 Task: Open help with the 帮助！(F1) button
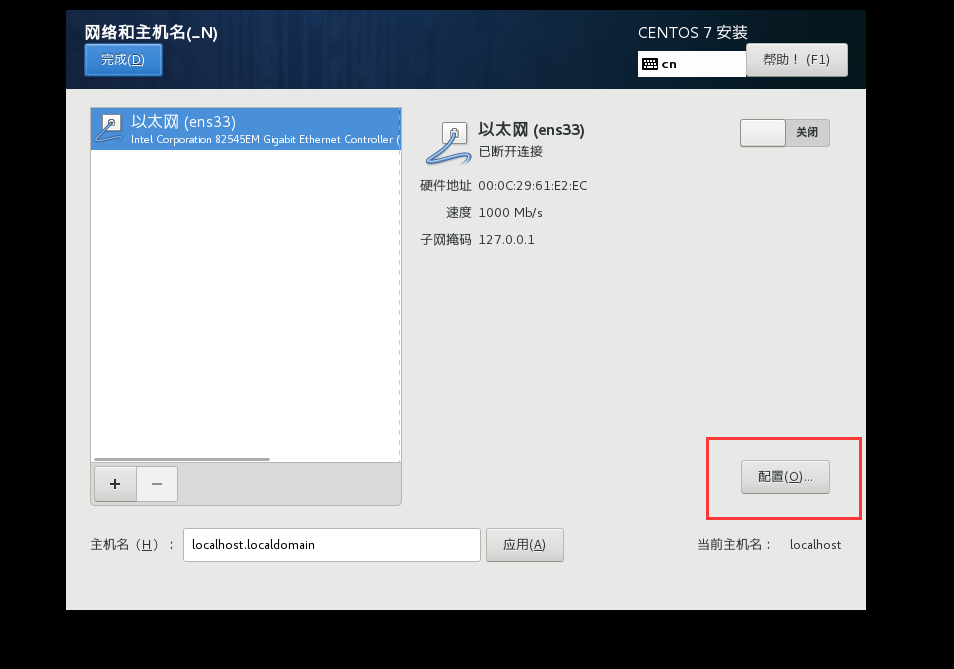(796, 60)
